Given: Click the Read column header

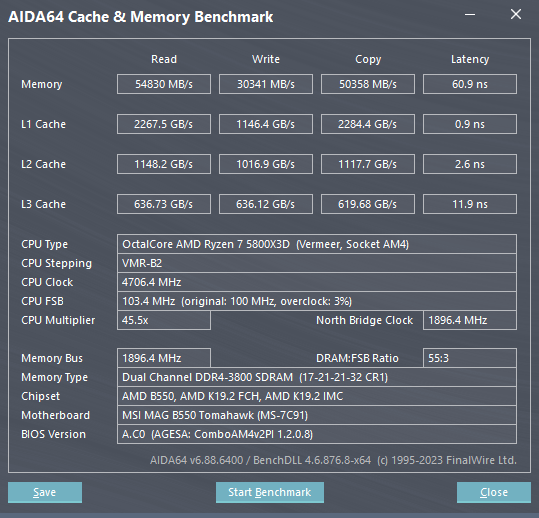Looking at the screenshot, I should (164, 59).
